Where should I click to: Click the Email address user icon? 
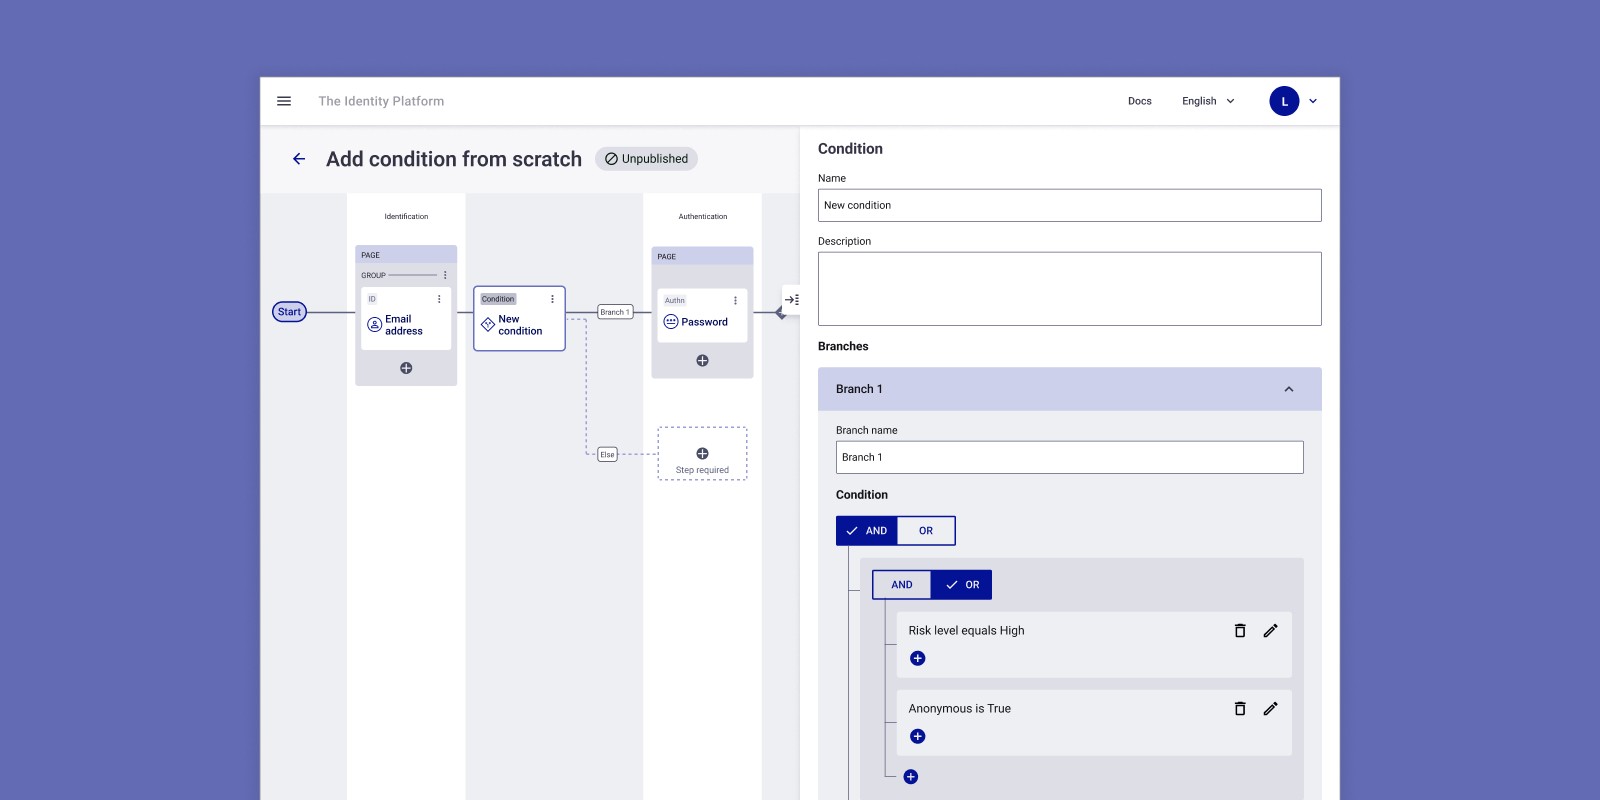click(x=375, y=325)
